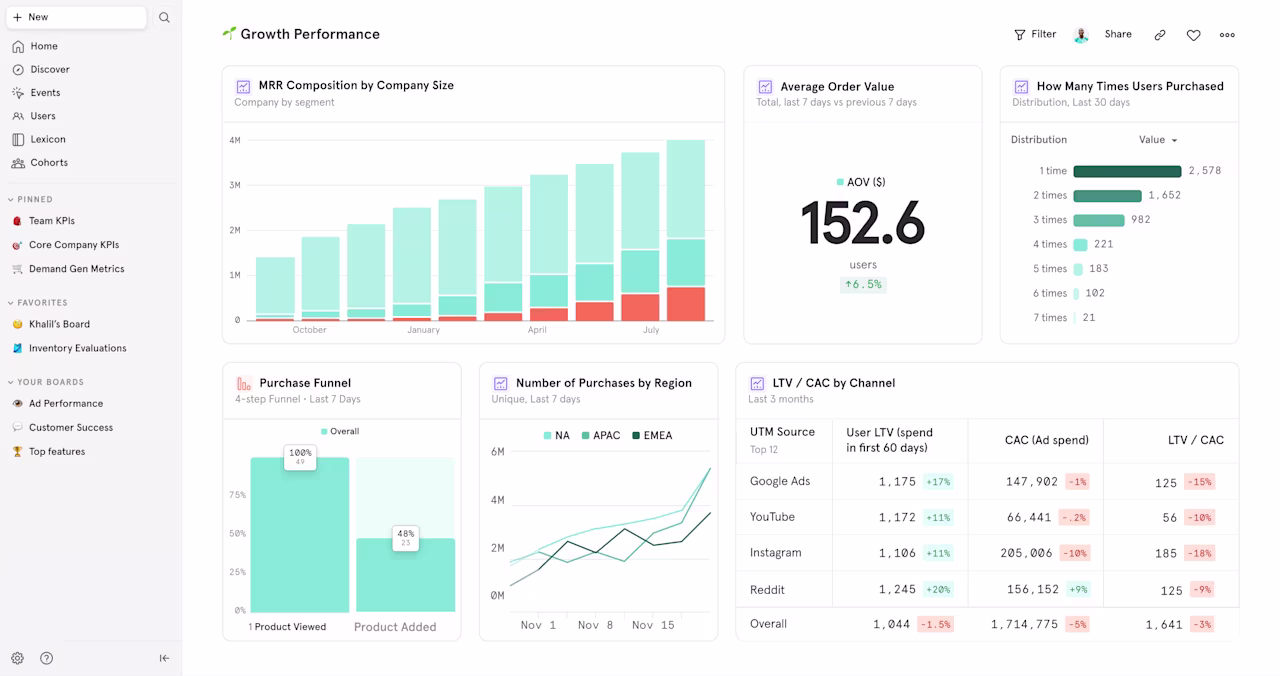Click the YouTube row label

click(x=772, y=517)
